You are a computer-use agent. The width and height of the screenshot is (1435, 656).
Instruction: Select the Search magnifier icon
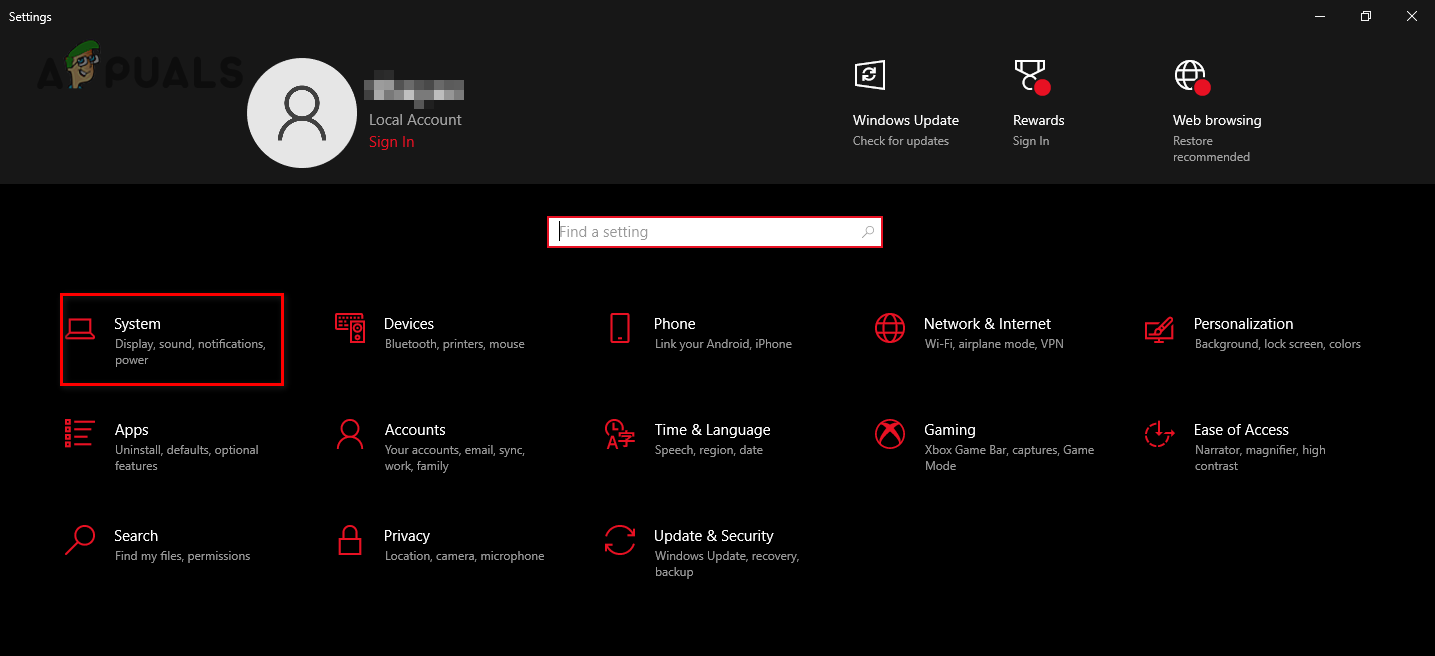79,540
